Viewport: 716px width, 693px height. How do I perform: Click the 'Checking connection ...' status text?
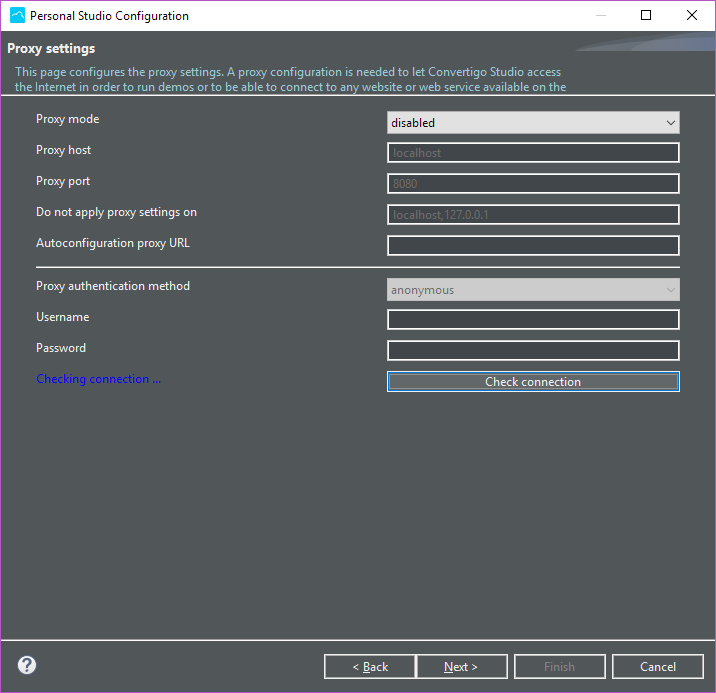[98, 379]
